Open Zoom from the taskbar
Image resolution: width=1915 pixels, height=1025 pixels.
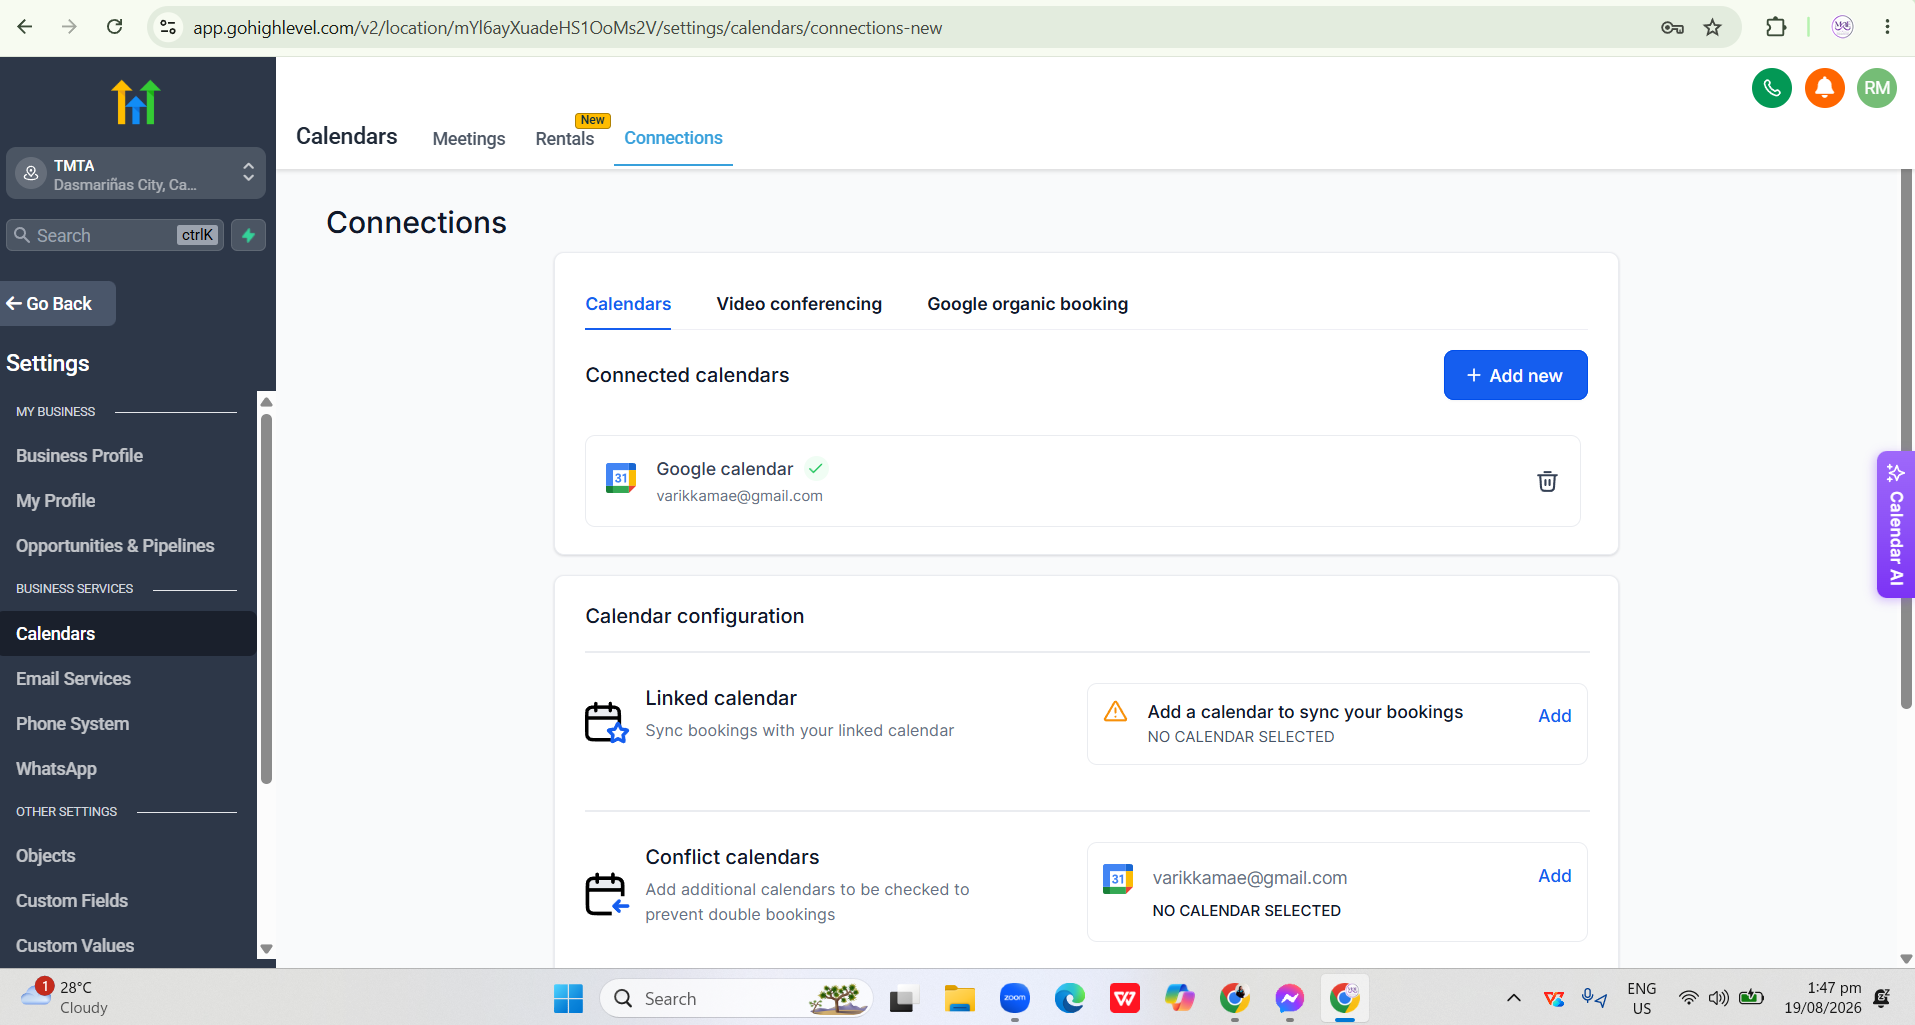1015,998
